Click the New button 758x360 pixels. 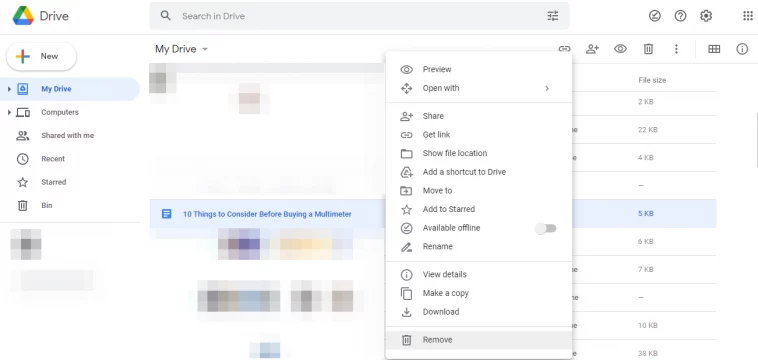pos(41,57)
